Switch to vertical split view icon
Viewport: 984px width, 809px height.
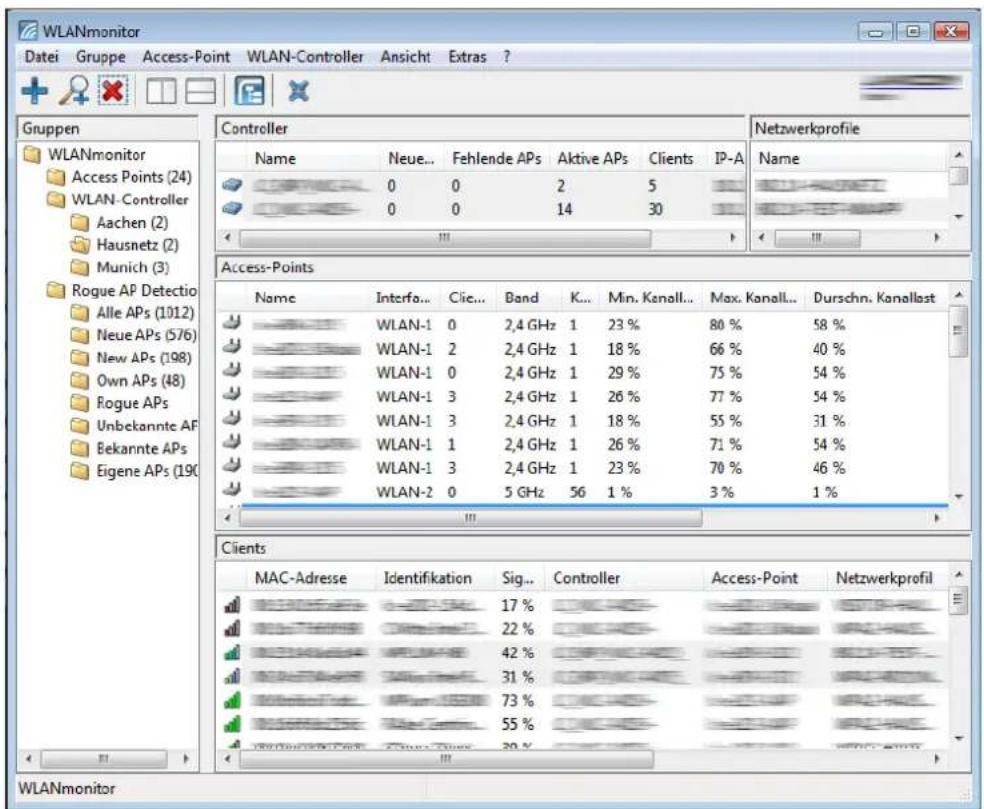click(x=161, y=92)
